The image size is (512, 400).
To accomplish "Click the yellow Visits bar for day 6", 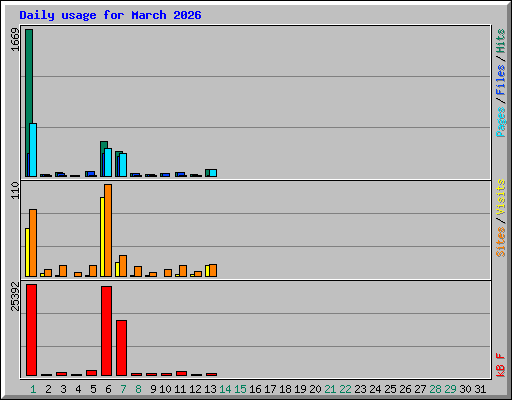I will (102, 237).
